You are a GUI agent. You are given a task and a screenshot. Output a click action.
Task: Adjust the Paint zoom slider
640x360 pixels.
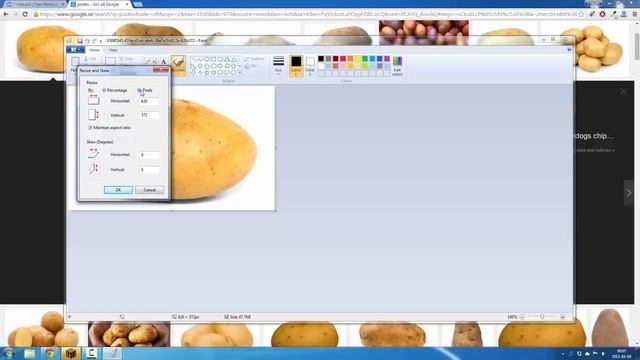coord(542,317)
